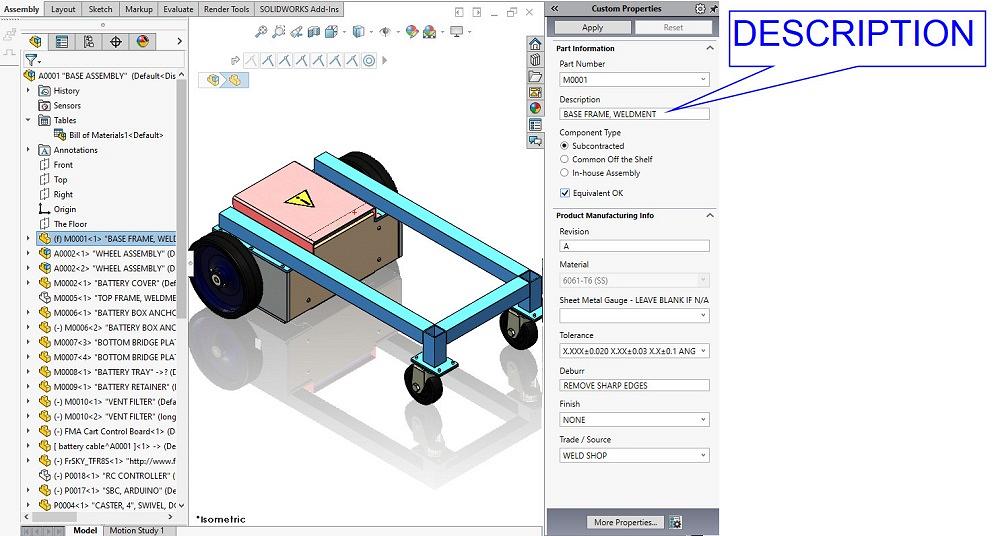Screen dimensions: 1000x536
Task: Click the Custom Properties gear settings icon
Action: click(700, 9)
